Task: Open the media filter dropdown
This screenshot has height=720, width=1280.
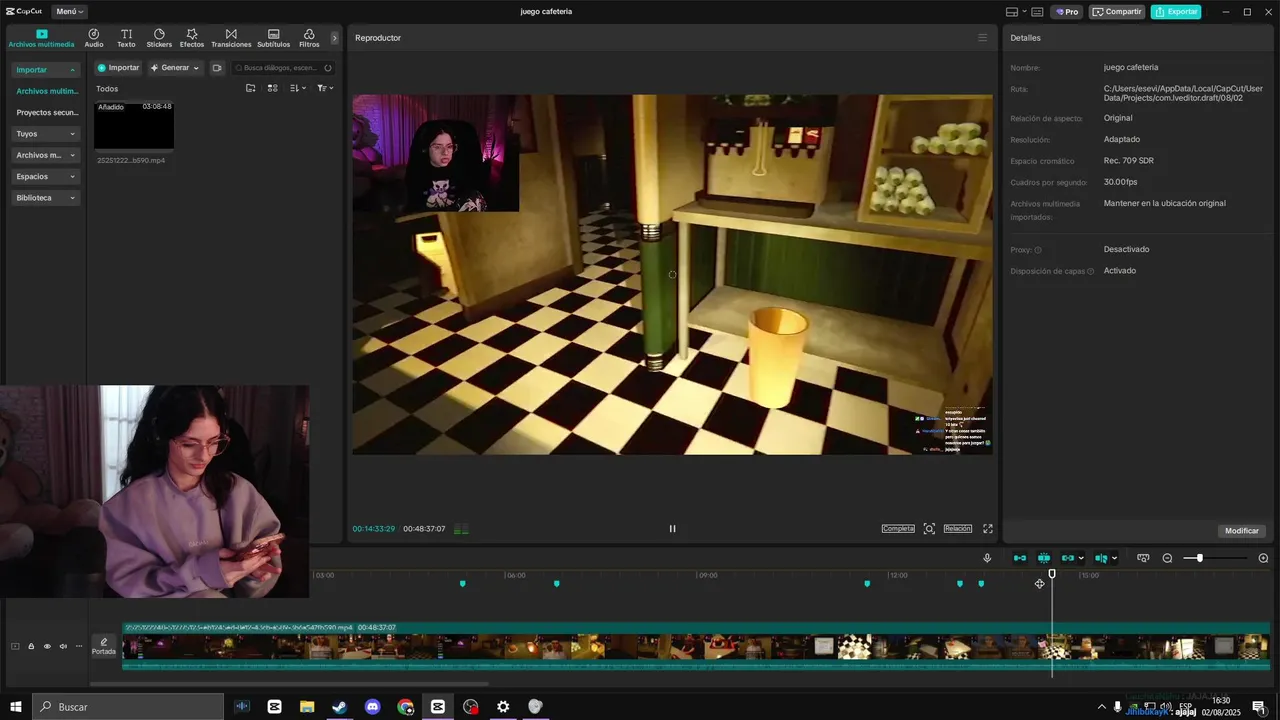Action: pos(324,88)
